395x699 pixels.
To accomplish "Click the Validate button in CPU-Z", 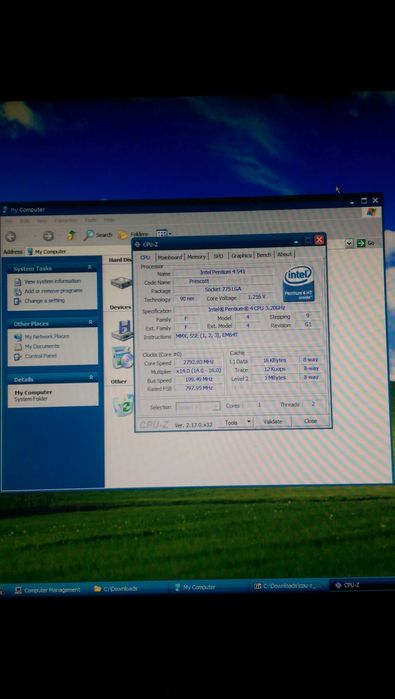I will coord(272,421).
